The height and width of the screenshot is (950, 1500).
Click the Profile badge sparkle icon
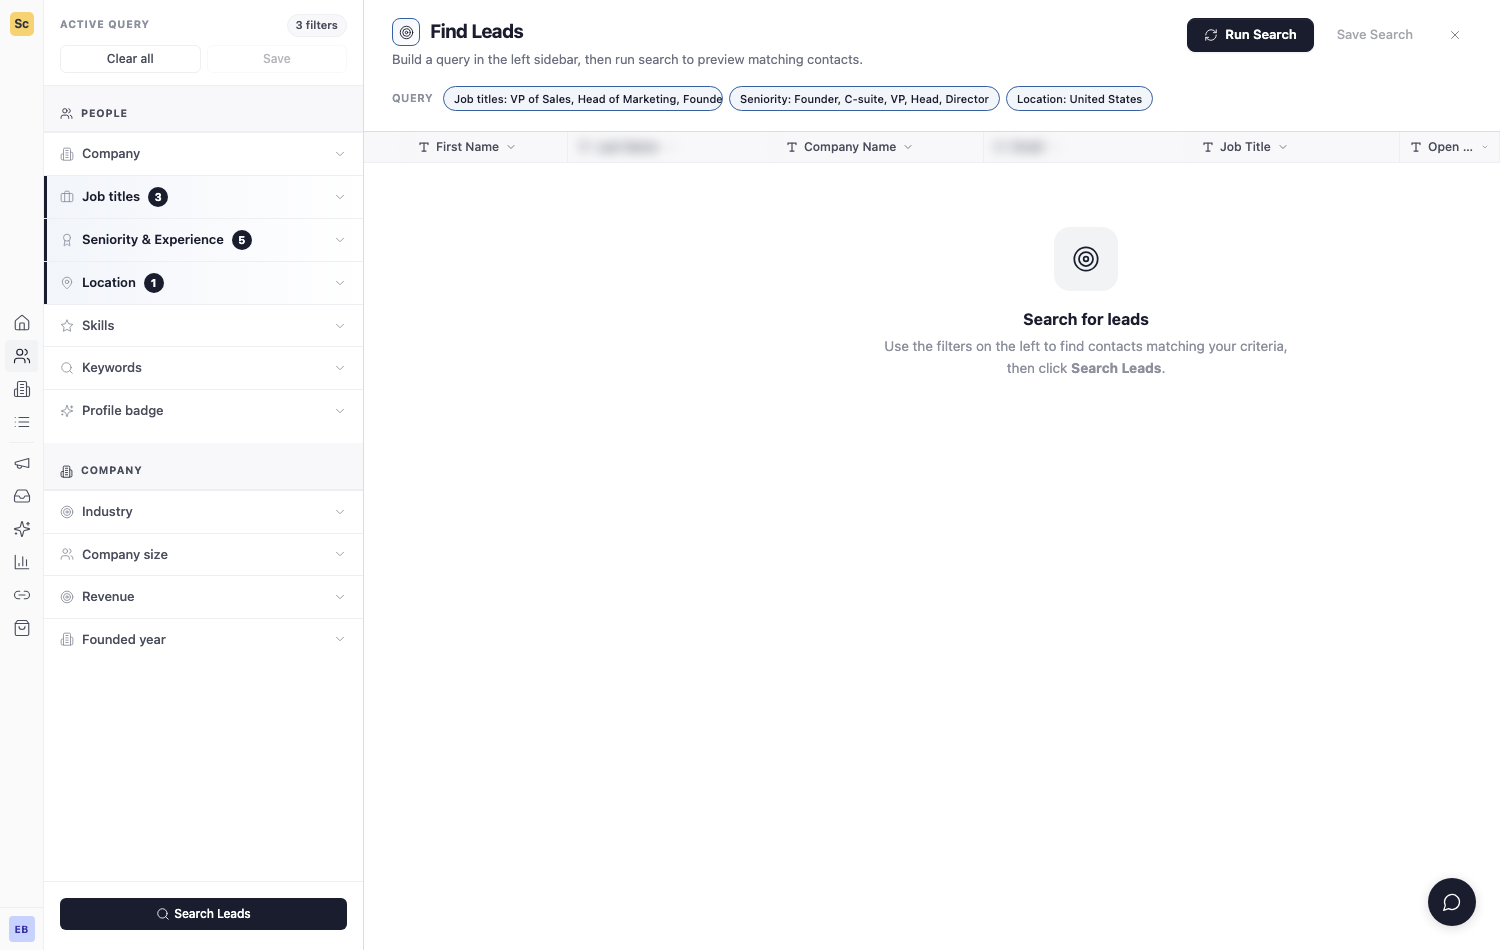pos(67,411)
